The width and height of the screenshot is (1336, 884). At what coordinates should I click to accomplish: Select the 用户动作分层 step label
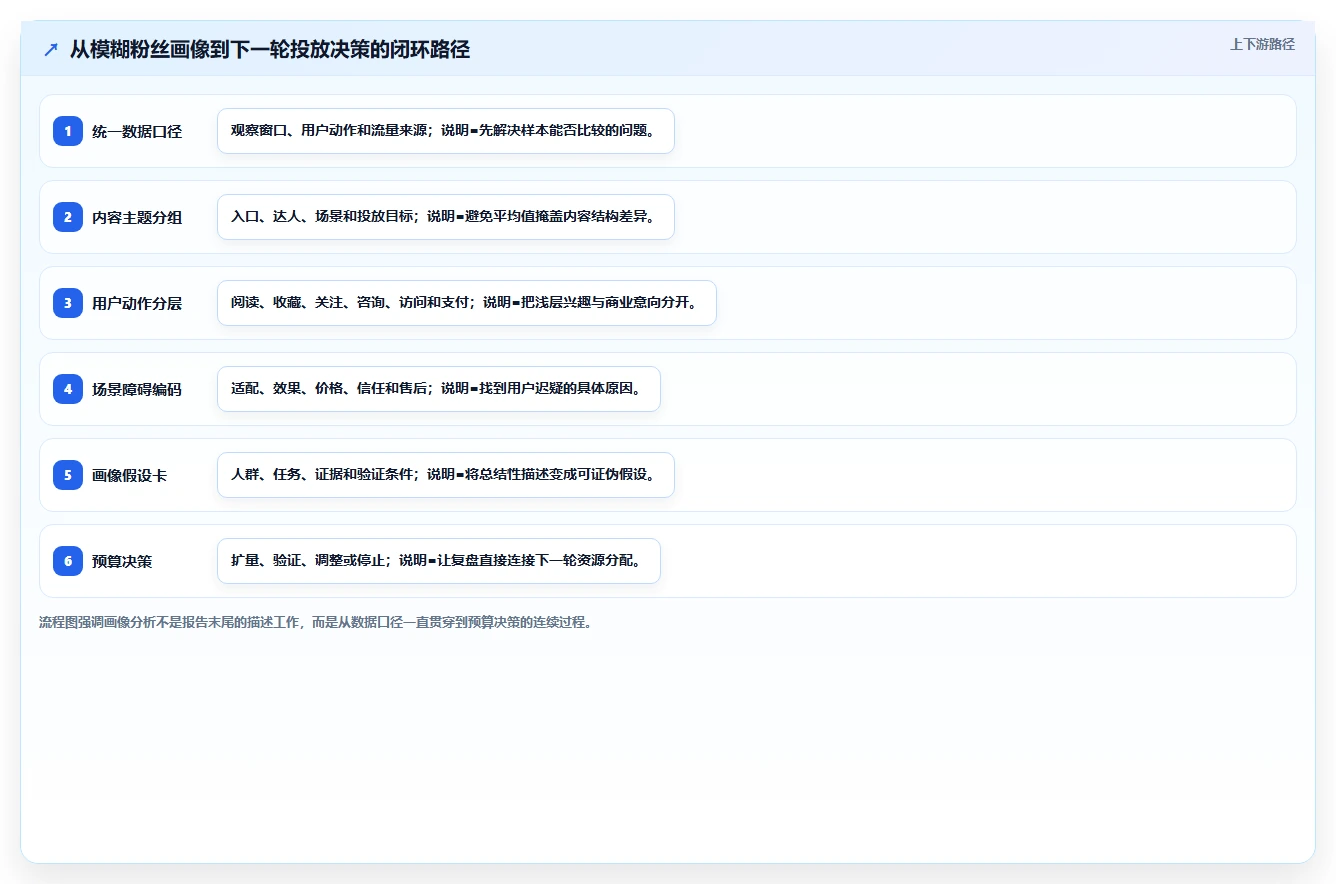click(137, 303)
